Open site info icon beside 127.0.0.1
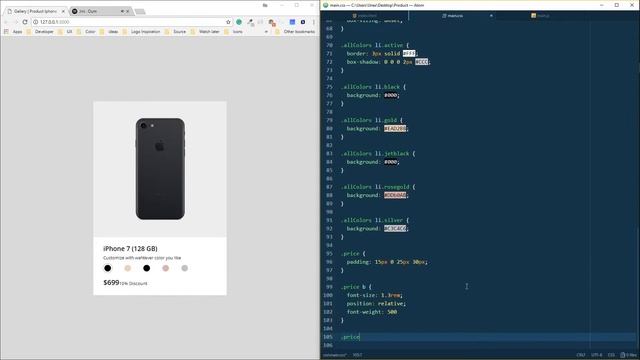 36,22
